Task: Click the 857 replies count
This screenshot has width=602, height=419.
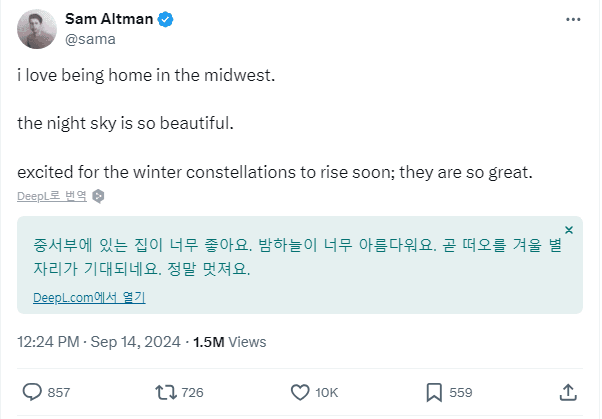Action: tap(59, 392)
